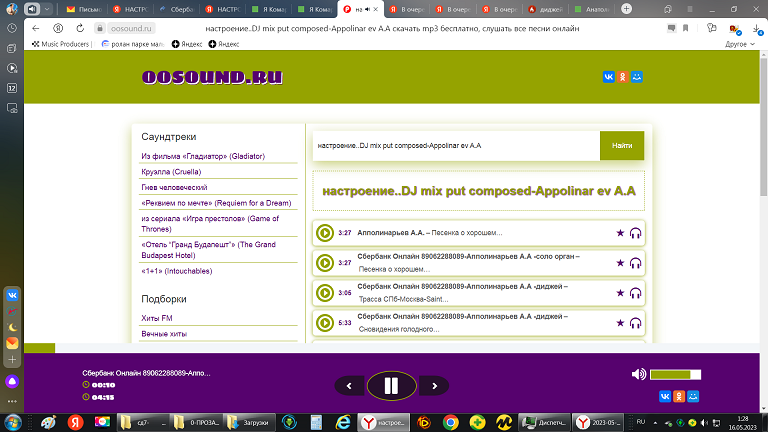The height and width of the screenshot is (432, 768).
Task: Adjust the player volume slider
Action: tap(675, 375)
